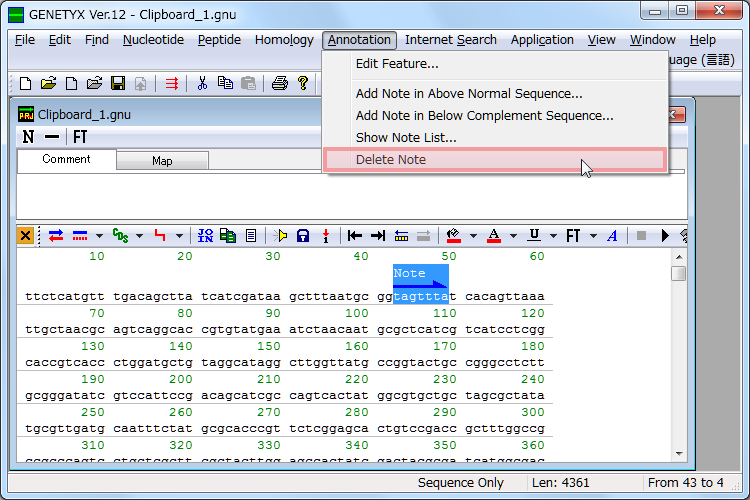Click the grayed paste clipboard icon
The width and height of the screenshot is (750, 500).
[248, 83]
